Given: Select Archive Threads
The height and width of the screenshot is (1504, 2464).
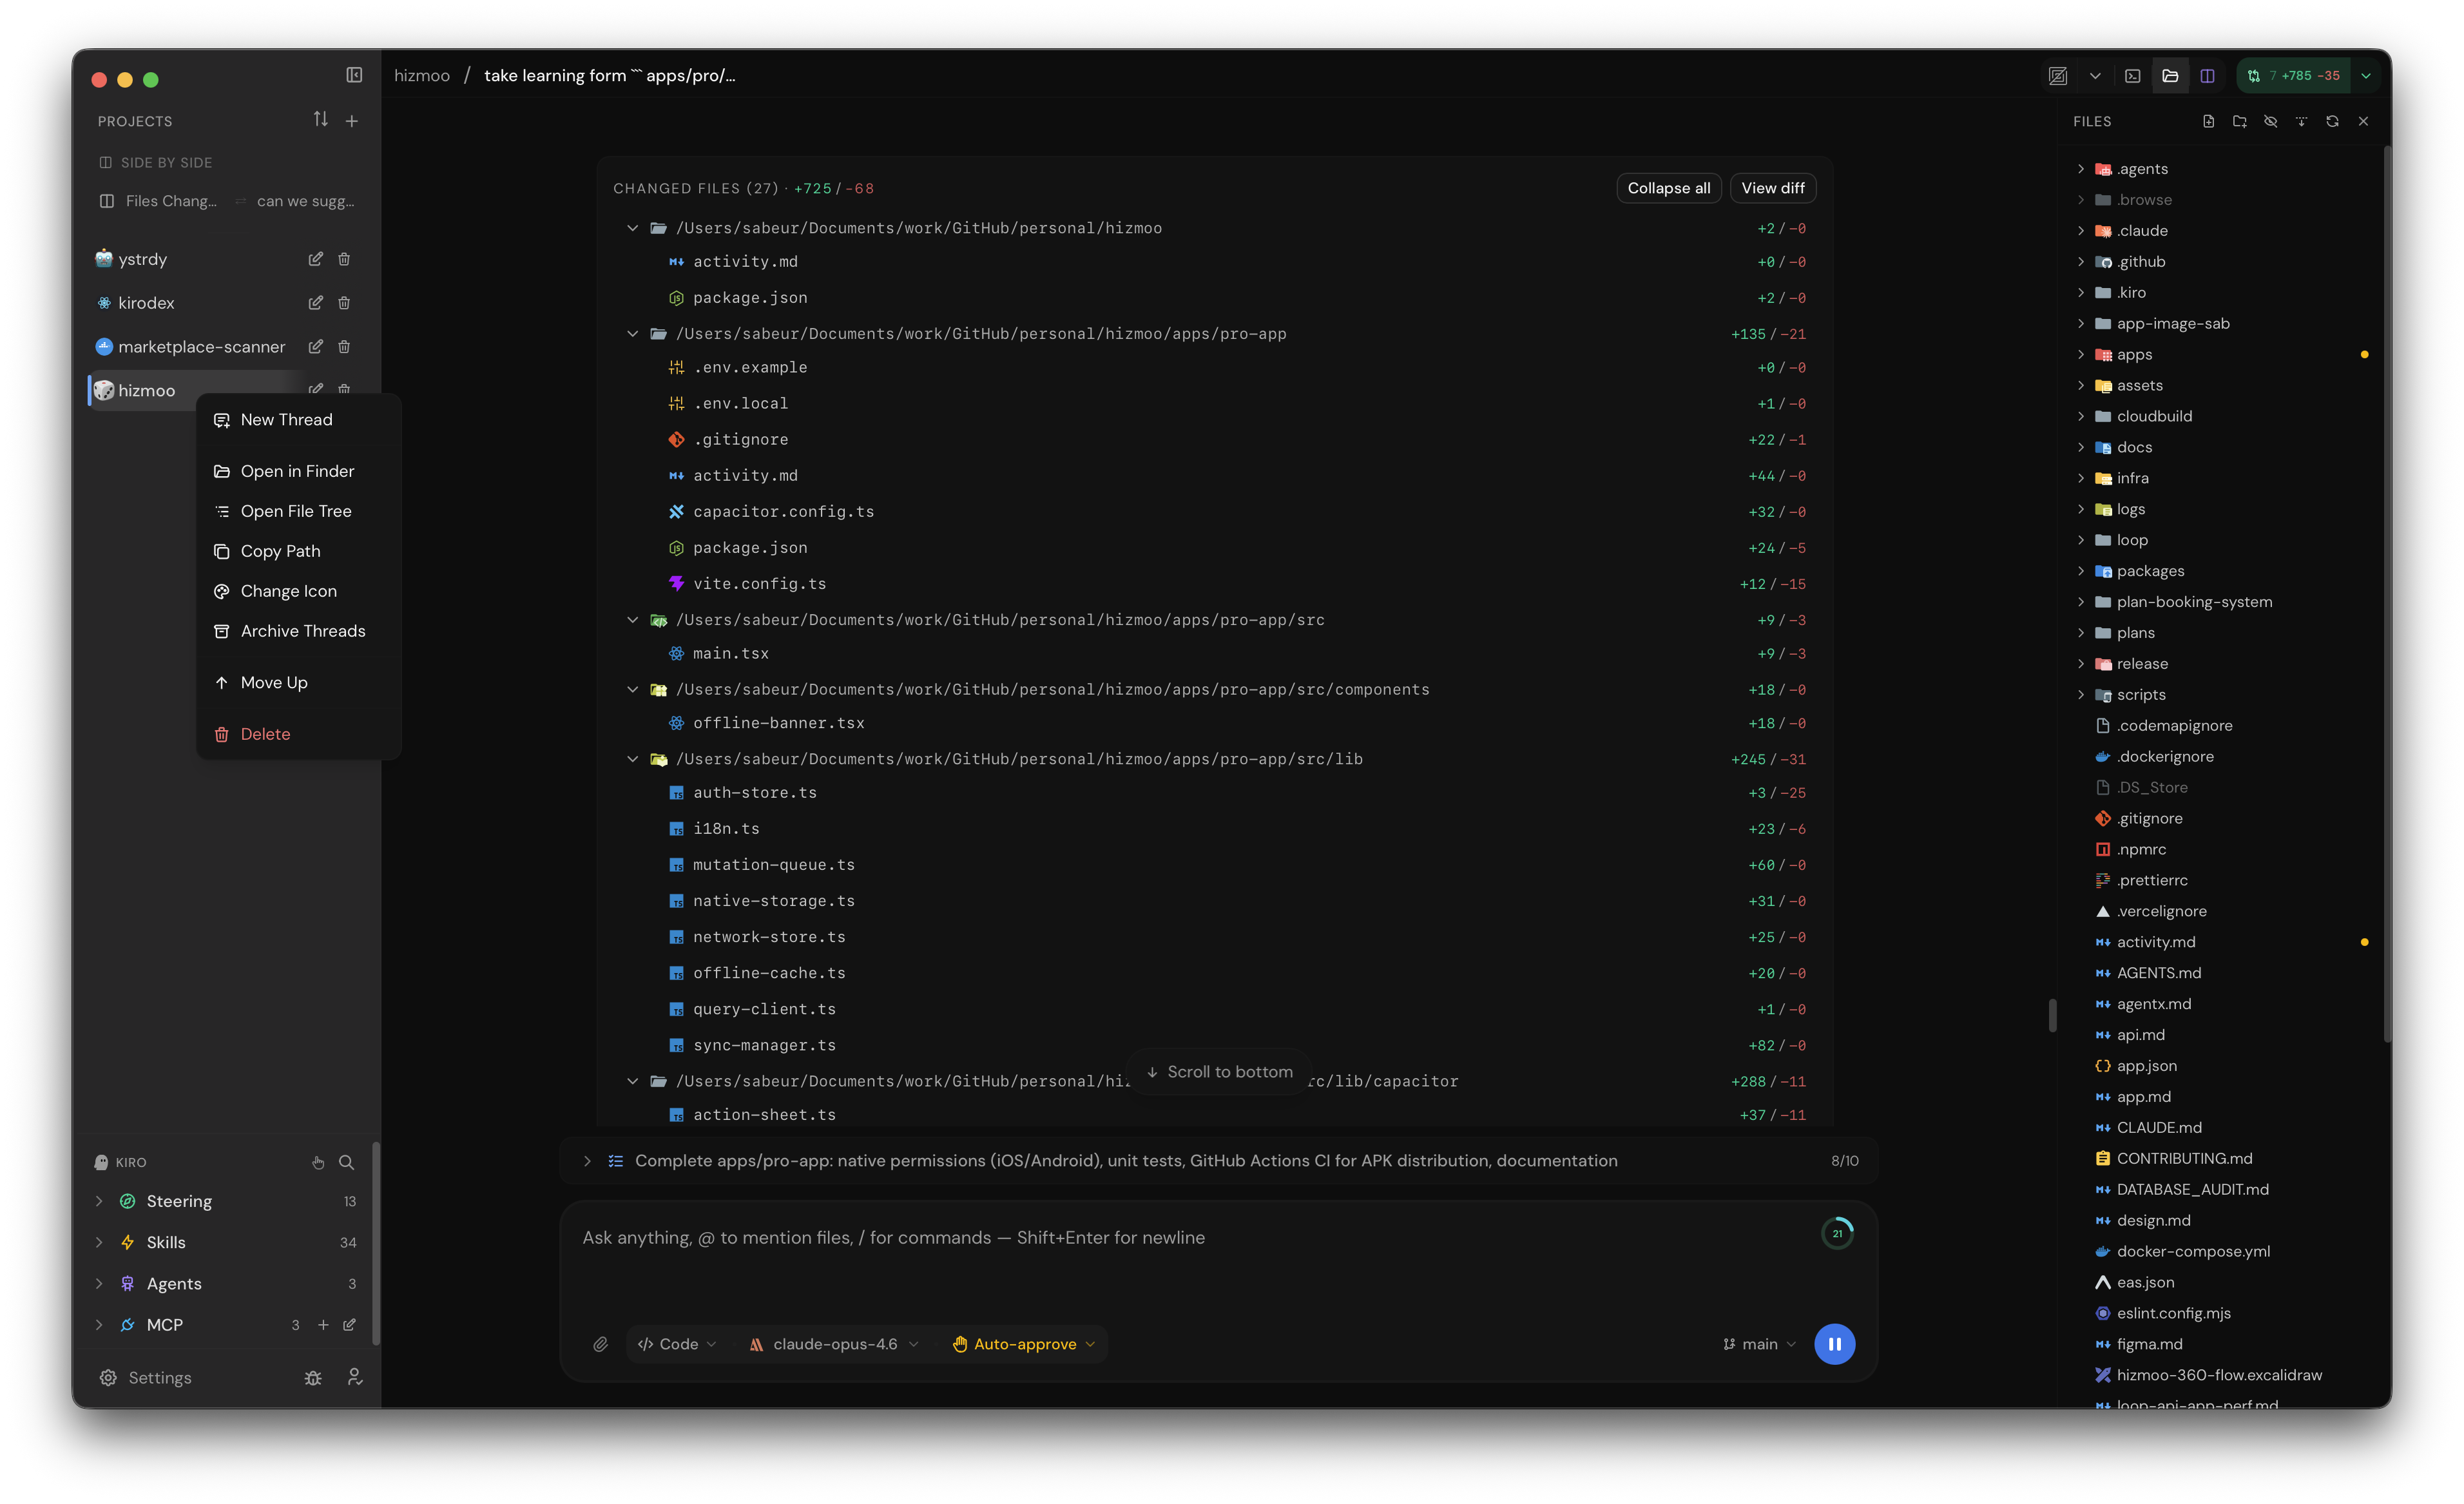Looking at the screenshot, I should point(298,631).
